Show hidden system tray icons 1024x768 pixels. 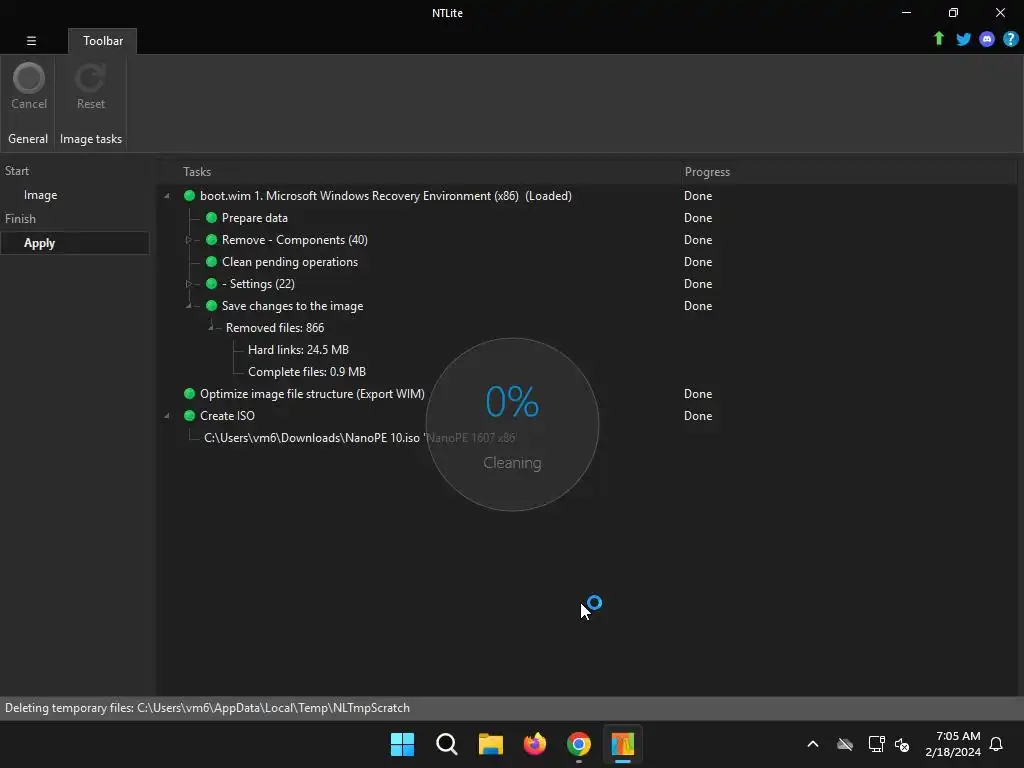point(812,744)
